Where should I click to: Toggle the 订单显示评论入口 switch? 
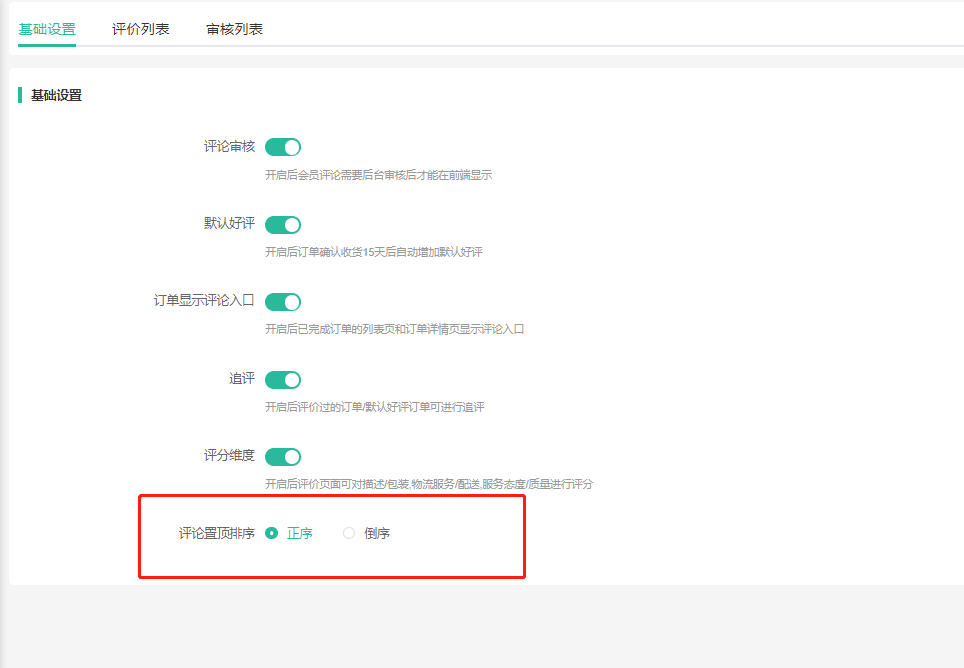click(283, 302)
